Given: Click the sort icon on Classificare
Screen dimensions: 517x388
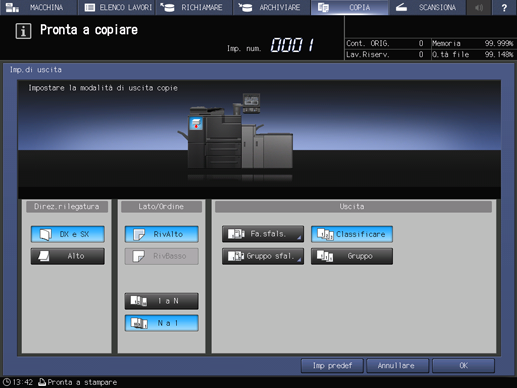Looking at the screenshot, I should pyautogui.click(x=325, y=234).
